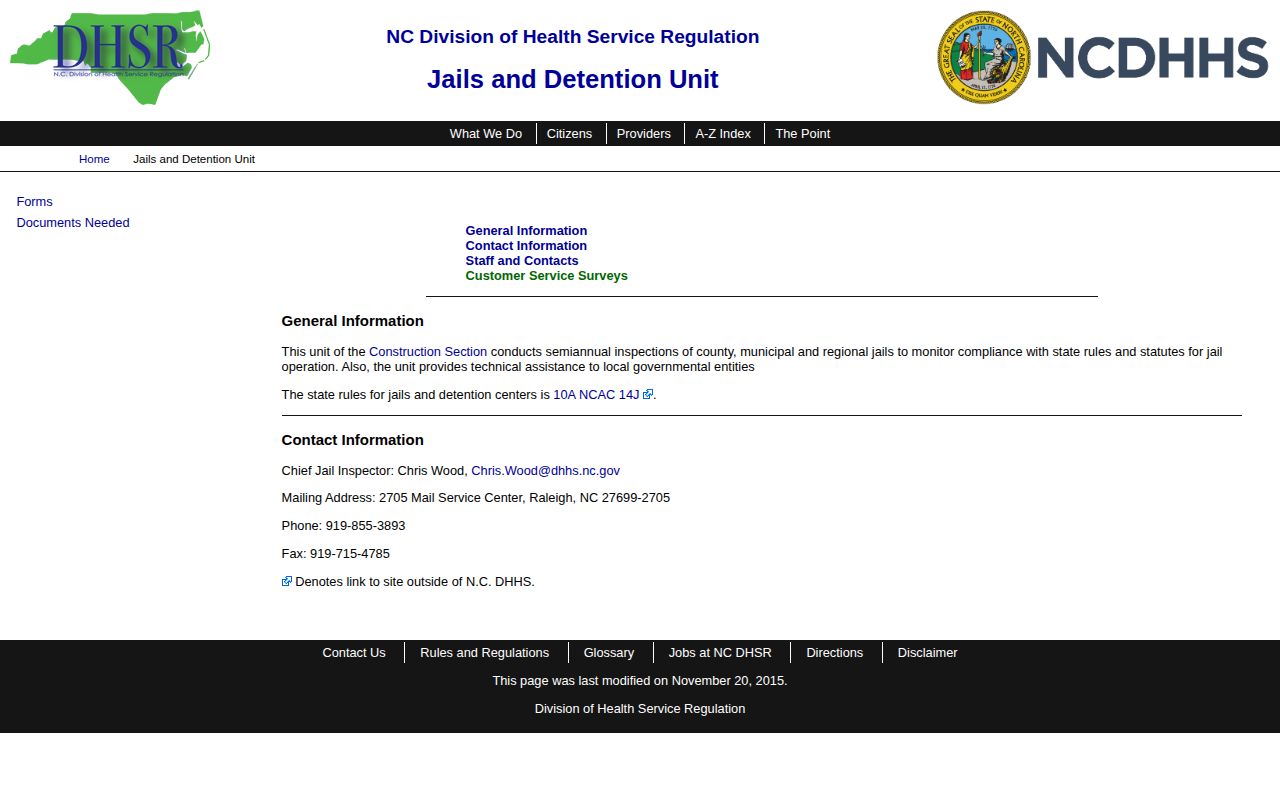Click Contact Us in the footer
1280x800 pixels.
click(354, 653)
